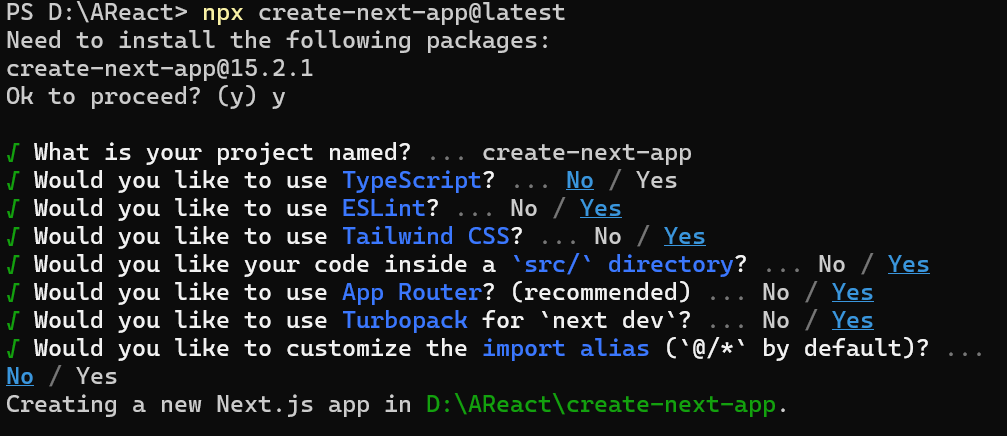Click the checkmark beside the App Router question
The image size is (1007, 436).
[x=13, y=292]
